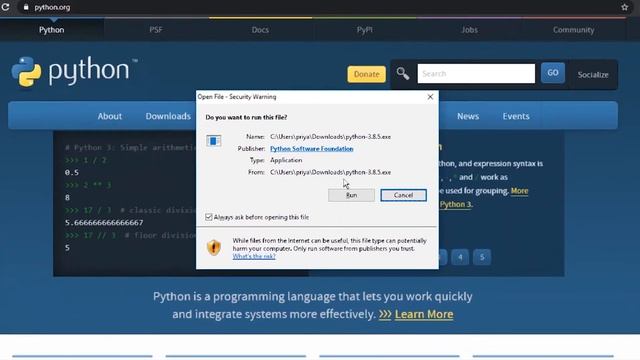The height and width of the screenshot is (360, 640).
Task: Click the python.org address bar URL
Action: [x=52, y=7]
